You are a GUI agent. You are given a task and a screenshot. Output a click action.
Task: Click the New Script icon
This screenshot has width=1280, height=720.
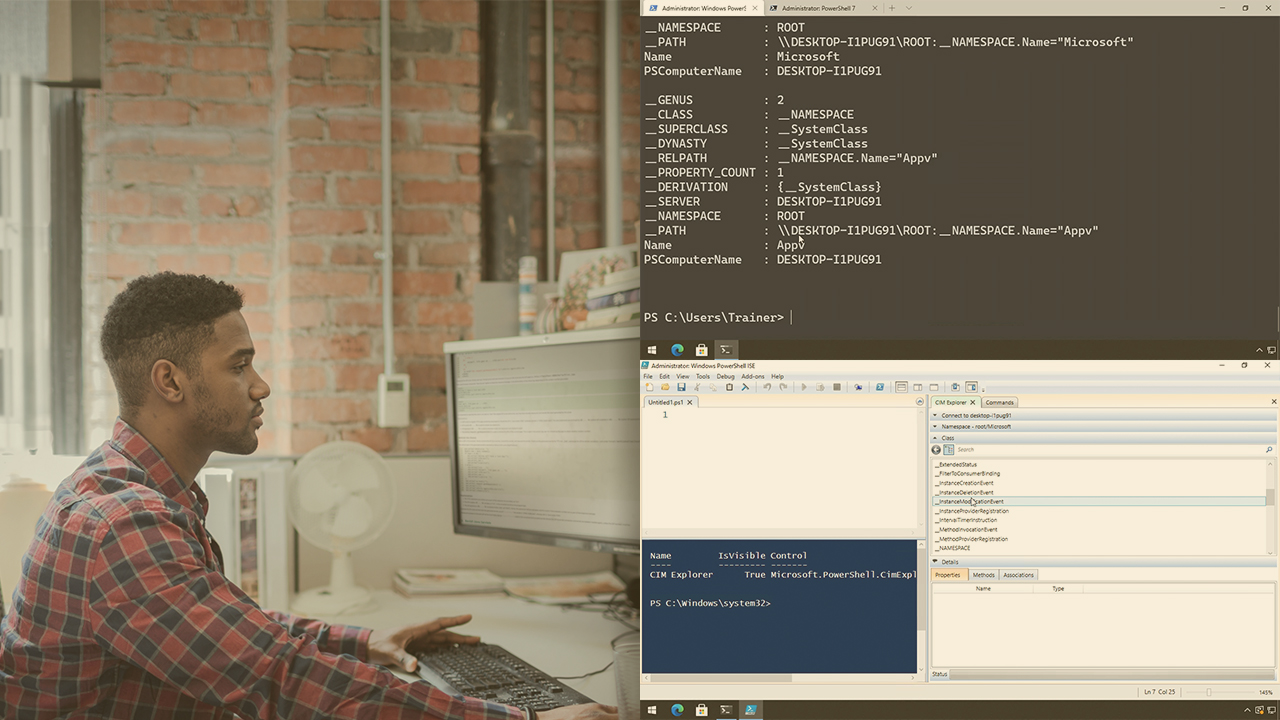click(x=651, y=387)
